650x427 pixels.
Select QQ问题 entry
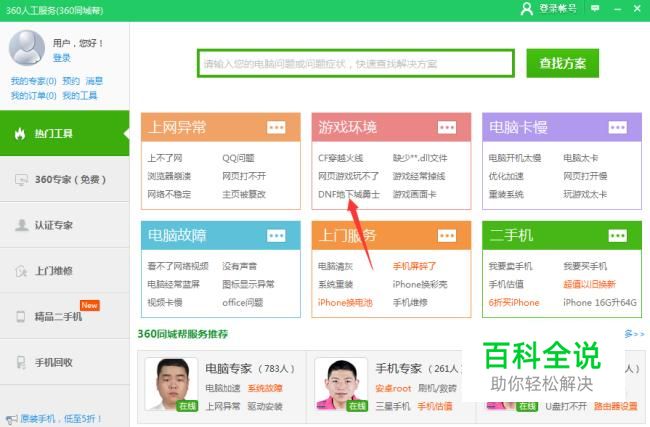tap(238, 158)
